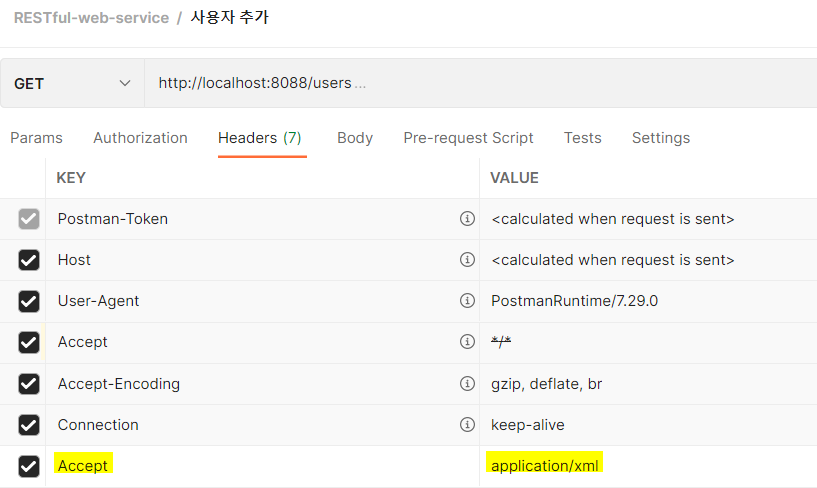The height and width of the screenshot is (488, 817).
Task: Uncheck the Accept-Encoding header checkbox
Action: coord(29,384)
